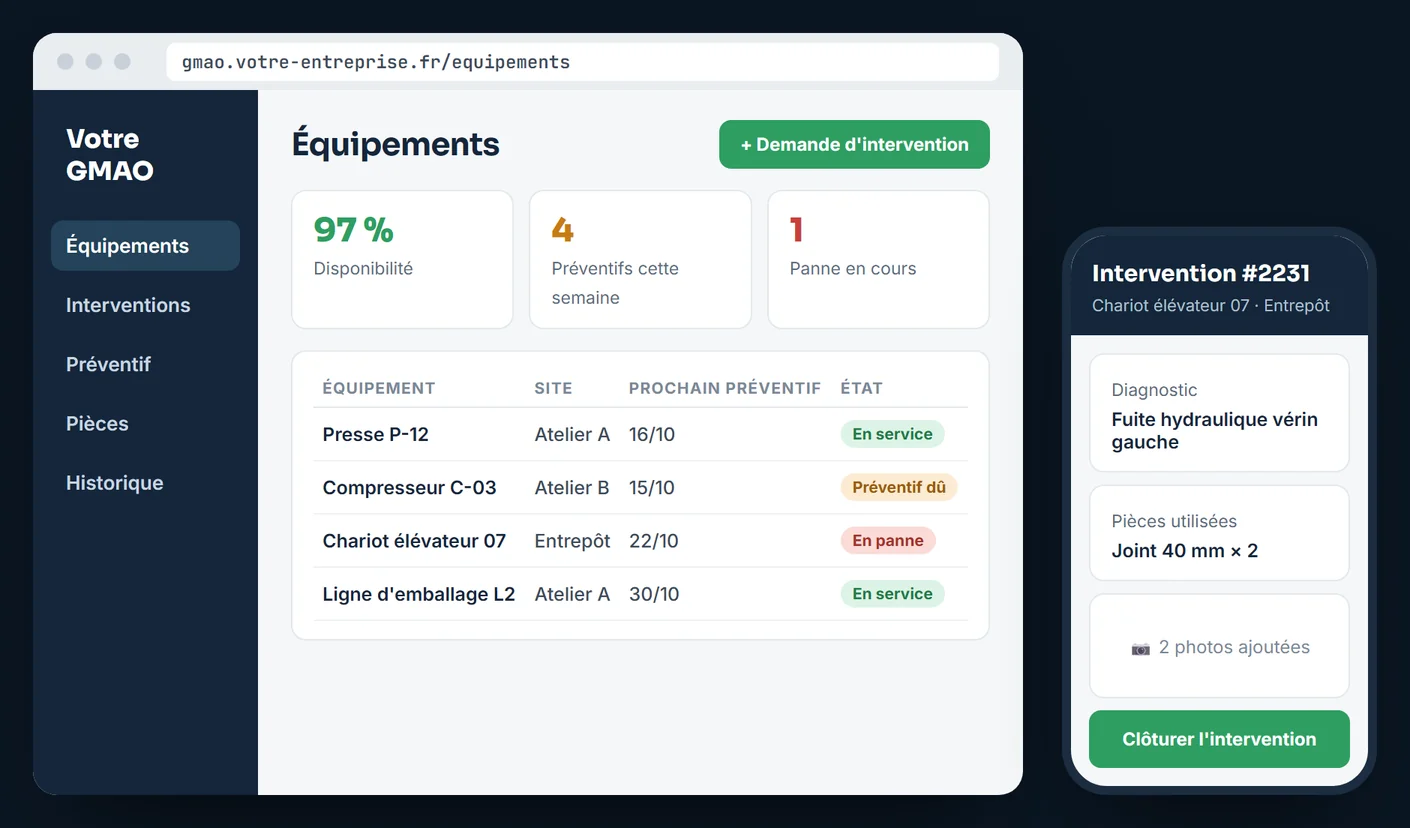
Task: Click the Votre GMAO logo
Action: point(110,154)
